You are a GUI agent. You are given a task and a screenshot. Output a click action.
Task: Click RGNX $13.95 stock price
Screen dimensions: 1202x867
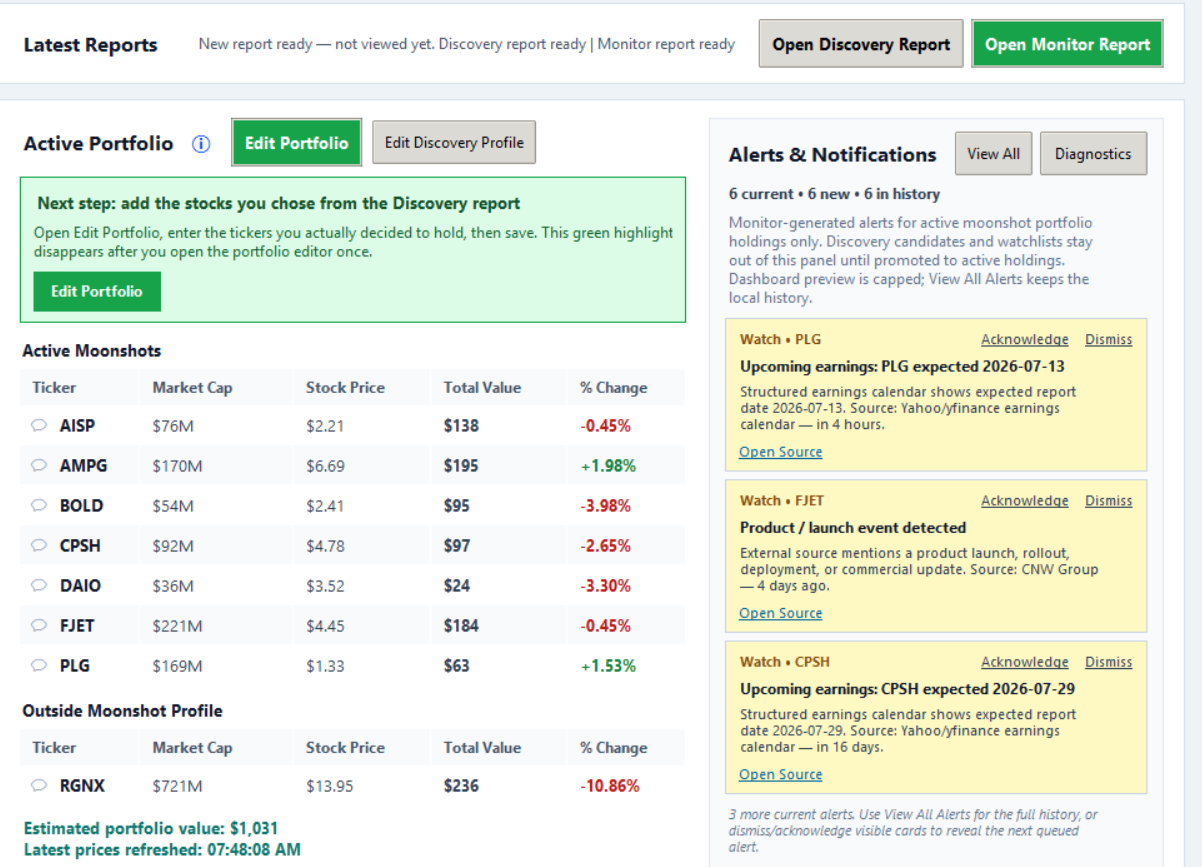tap(330, 786)
